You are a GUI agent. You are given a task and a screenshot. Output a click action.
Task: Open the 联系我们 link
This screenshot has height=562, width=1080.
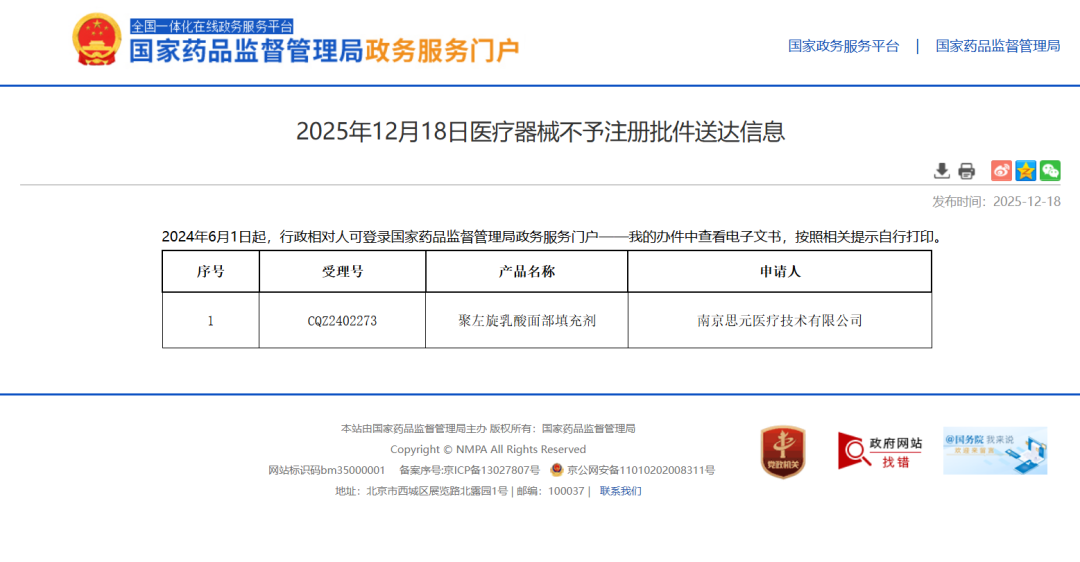(x=620, y=491)
